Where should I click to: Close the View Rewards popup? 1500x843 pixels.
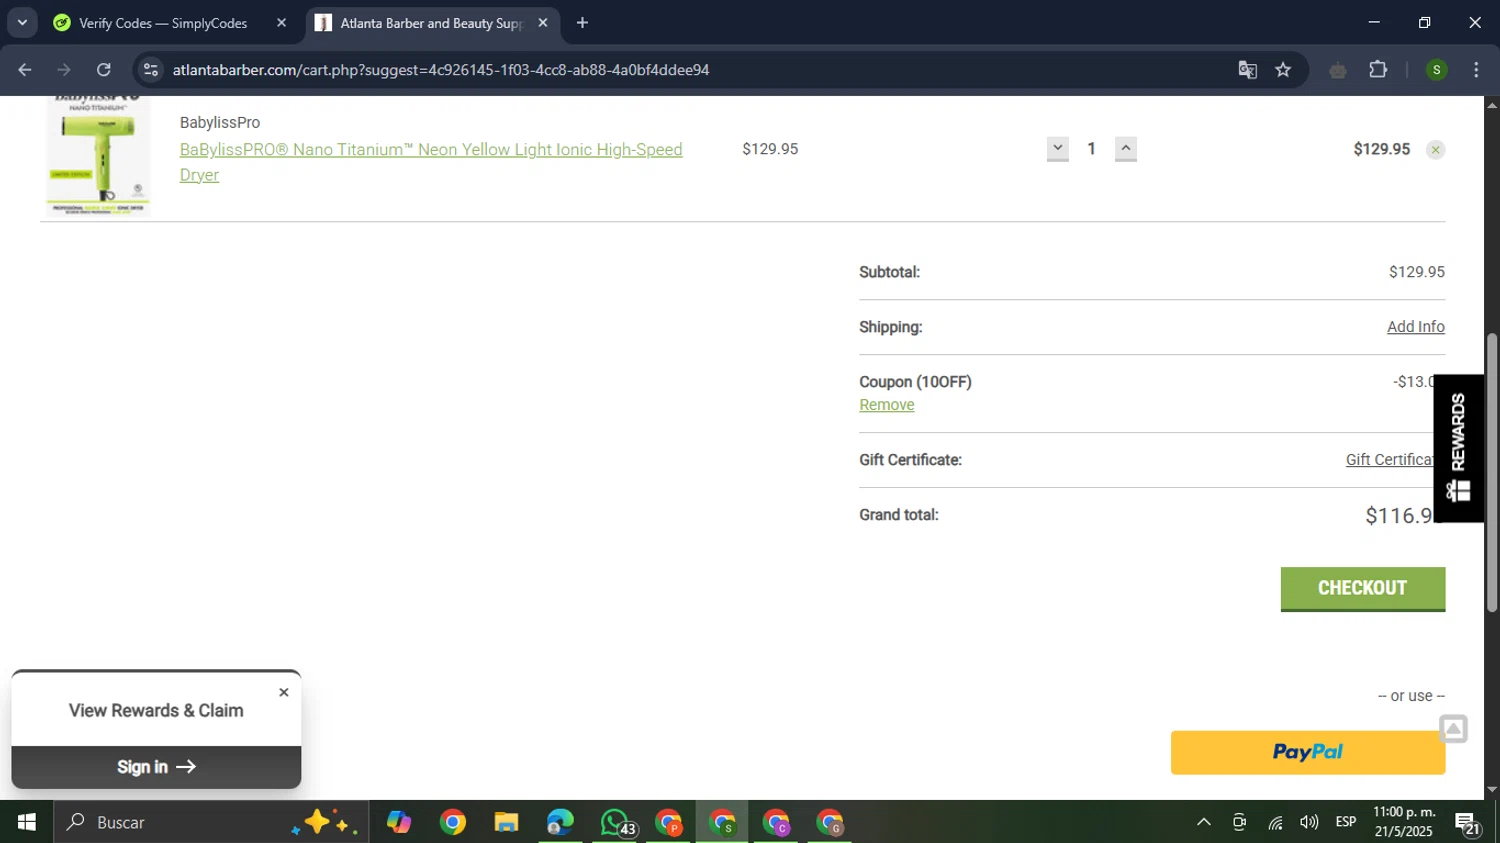tap(284, 692)
